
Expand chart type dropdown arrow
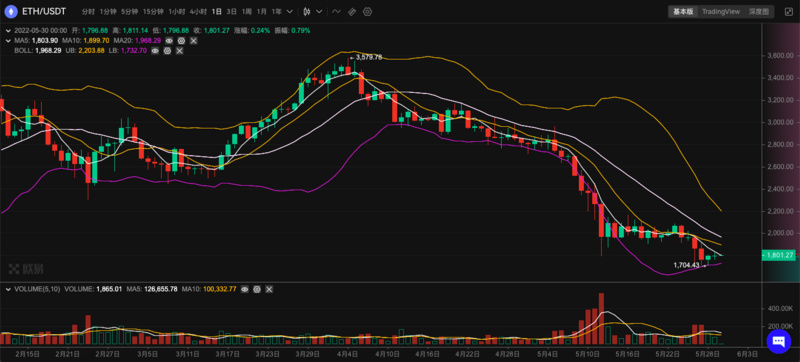(319, 11)
